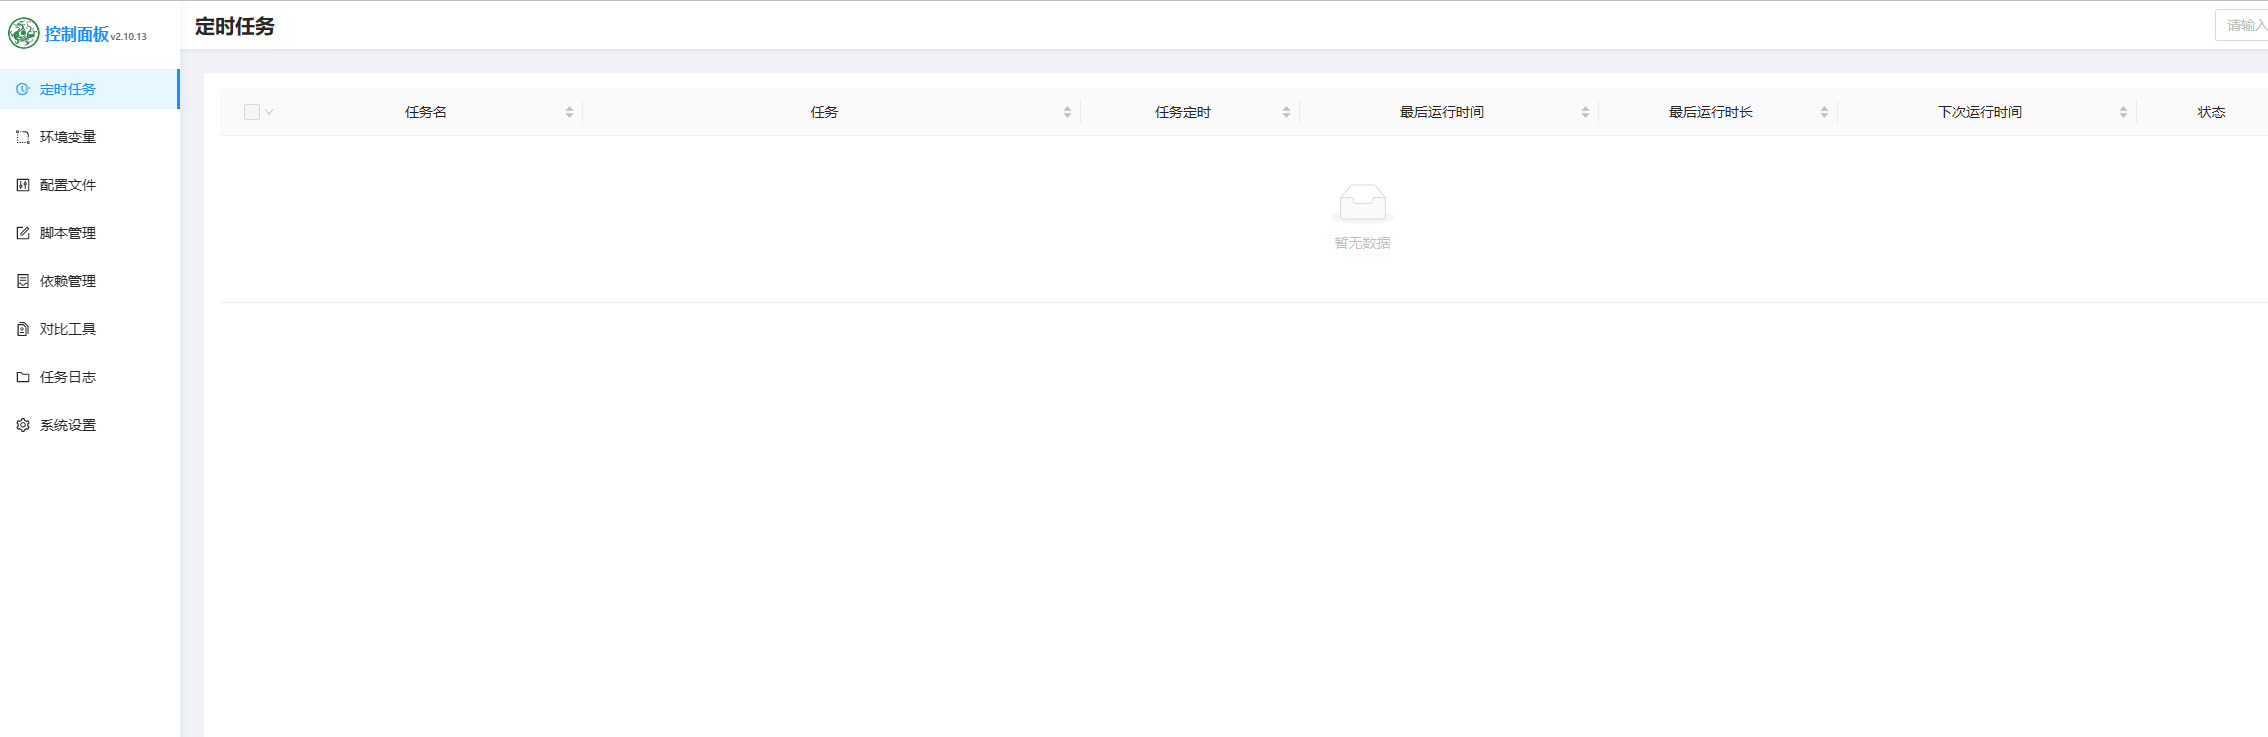
Task: View 任务日志 in sidebar
Action: pyautogui.click(x=90, y=377)
